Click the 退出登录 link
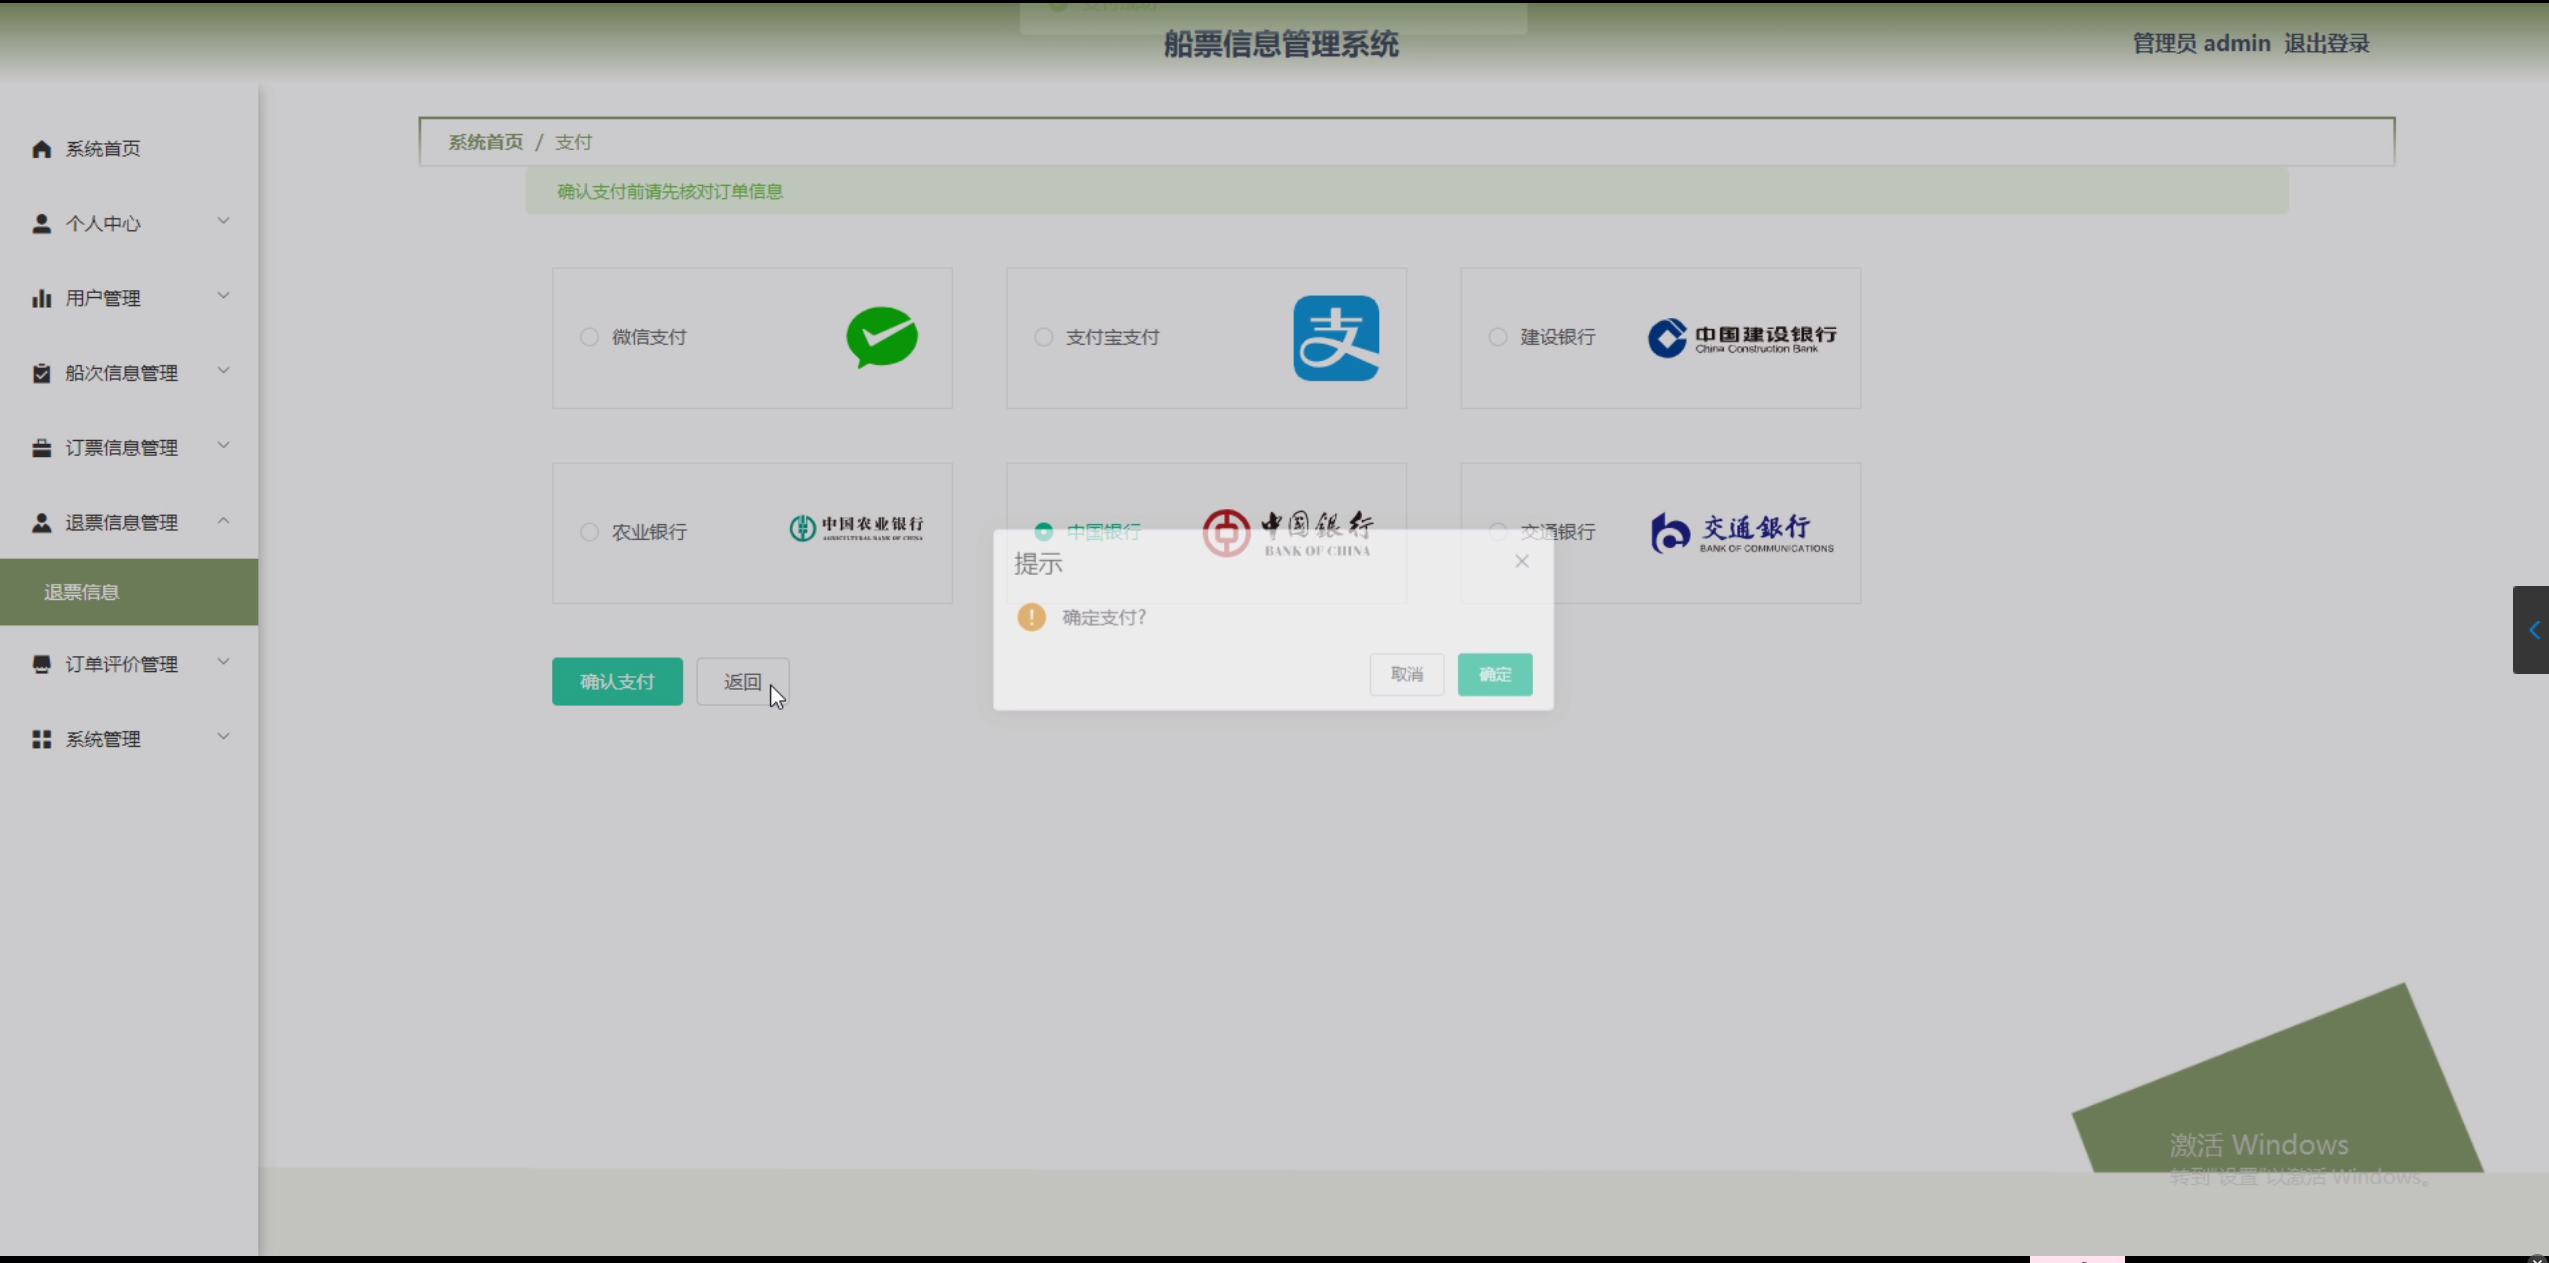Screen dimensions: 2549x1263 pos(2327,43)
